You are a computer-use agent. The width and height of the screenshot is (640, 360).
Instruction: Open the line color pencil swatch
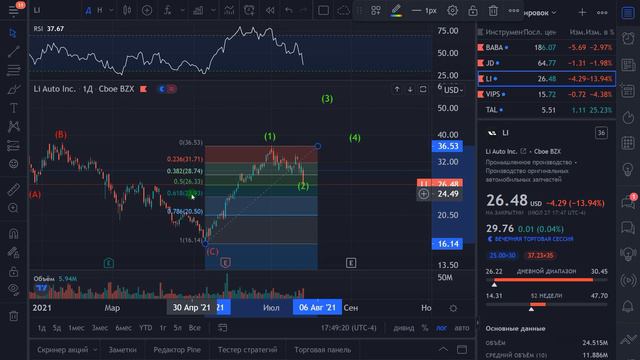(x=396, y=11)
